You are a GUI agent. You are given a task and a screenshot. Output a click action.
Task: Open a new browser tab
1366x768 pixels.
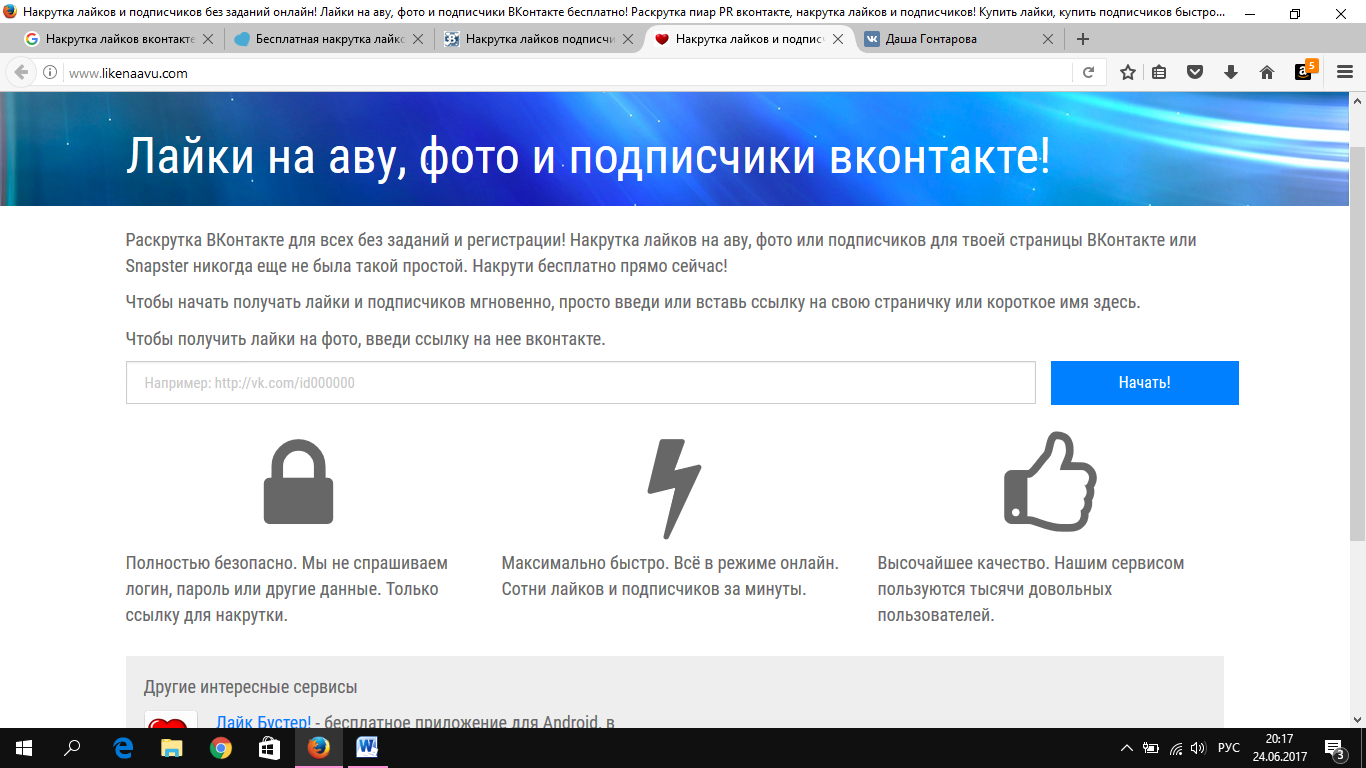coord(1082,39)
